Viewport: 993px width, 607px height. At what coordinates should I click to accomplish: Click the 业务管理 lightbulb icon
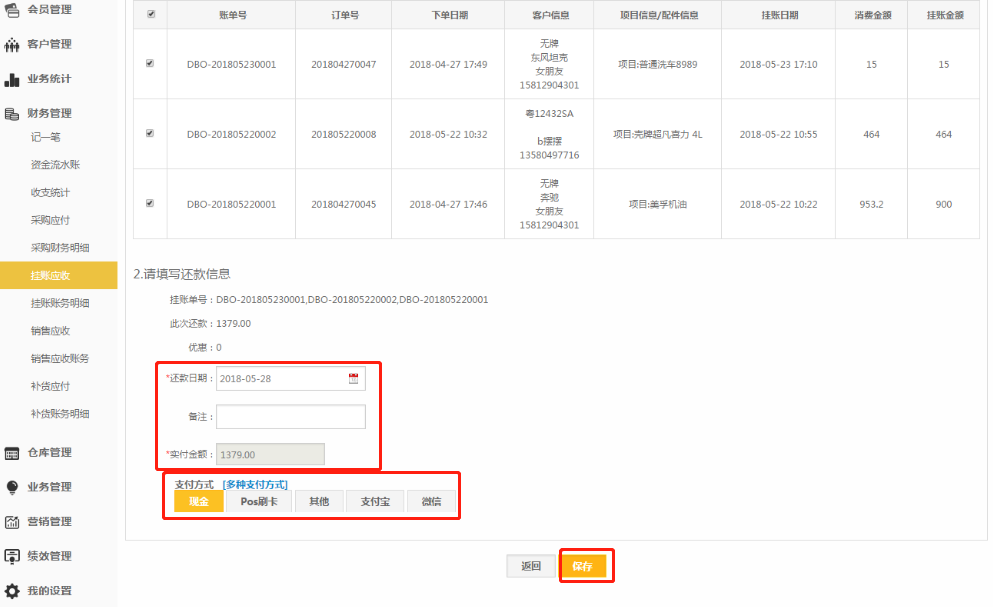[12, 488]
